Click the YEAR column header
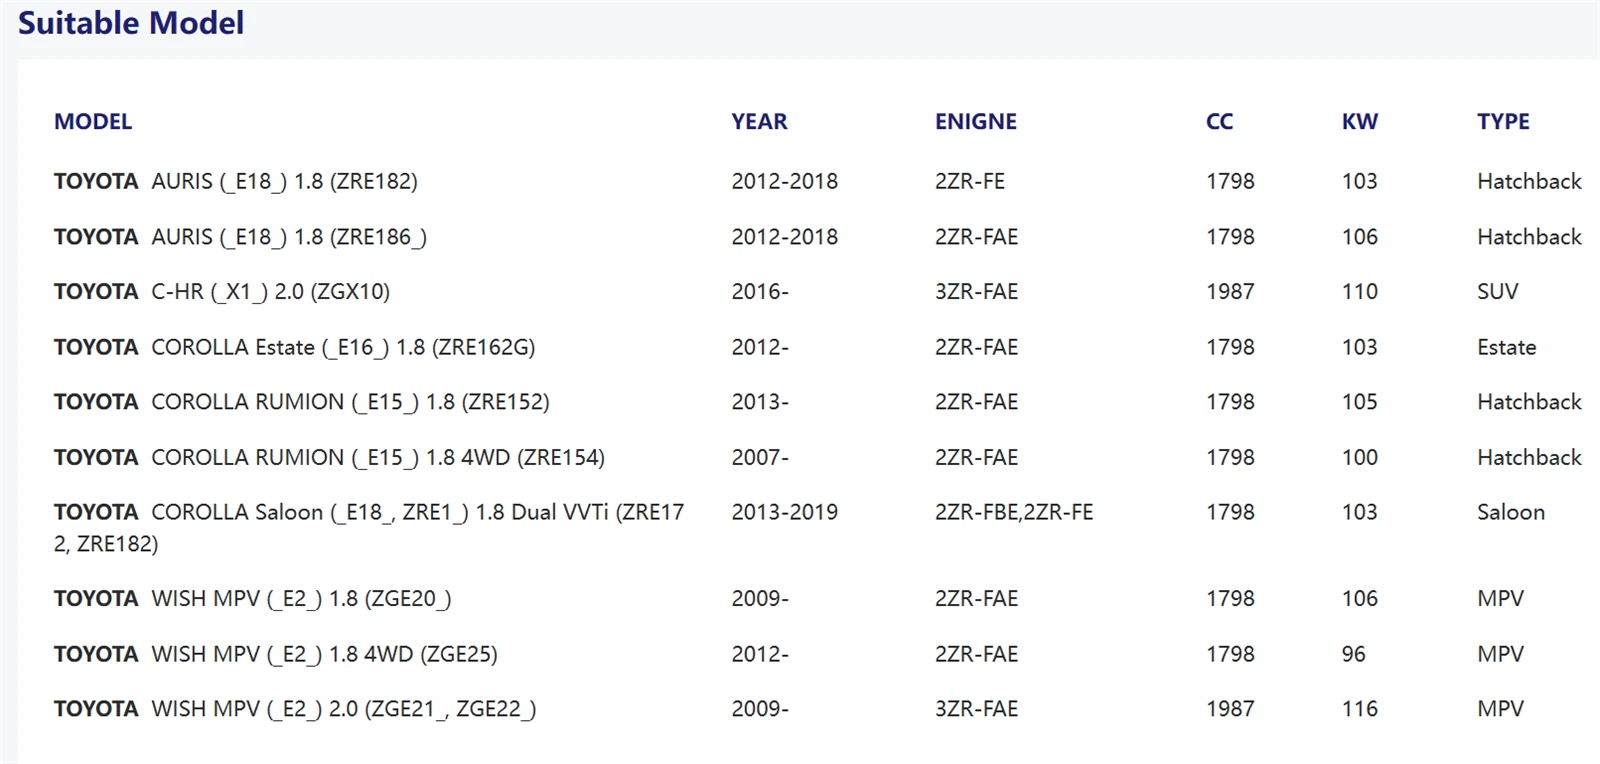 759,122
